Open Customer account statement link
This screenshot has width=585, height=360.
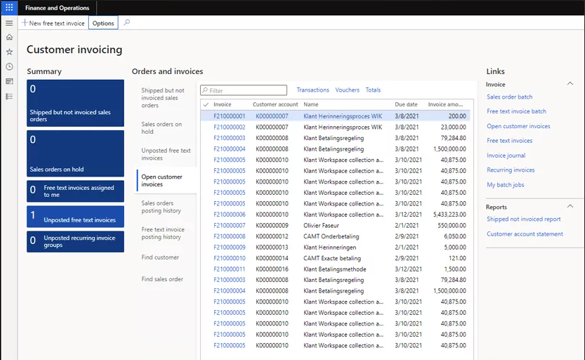point(525,234)
